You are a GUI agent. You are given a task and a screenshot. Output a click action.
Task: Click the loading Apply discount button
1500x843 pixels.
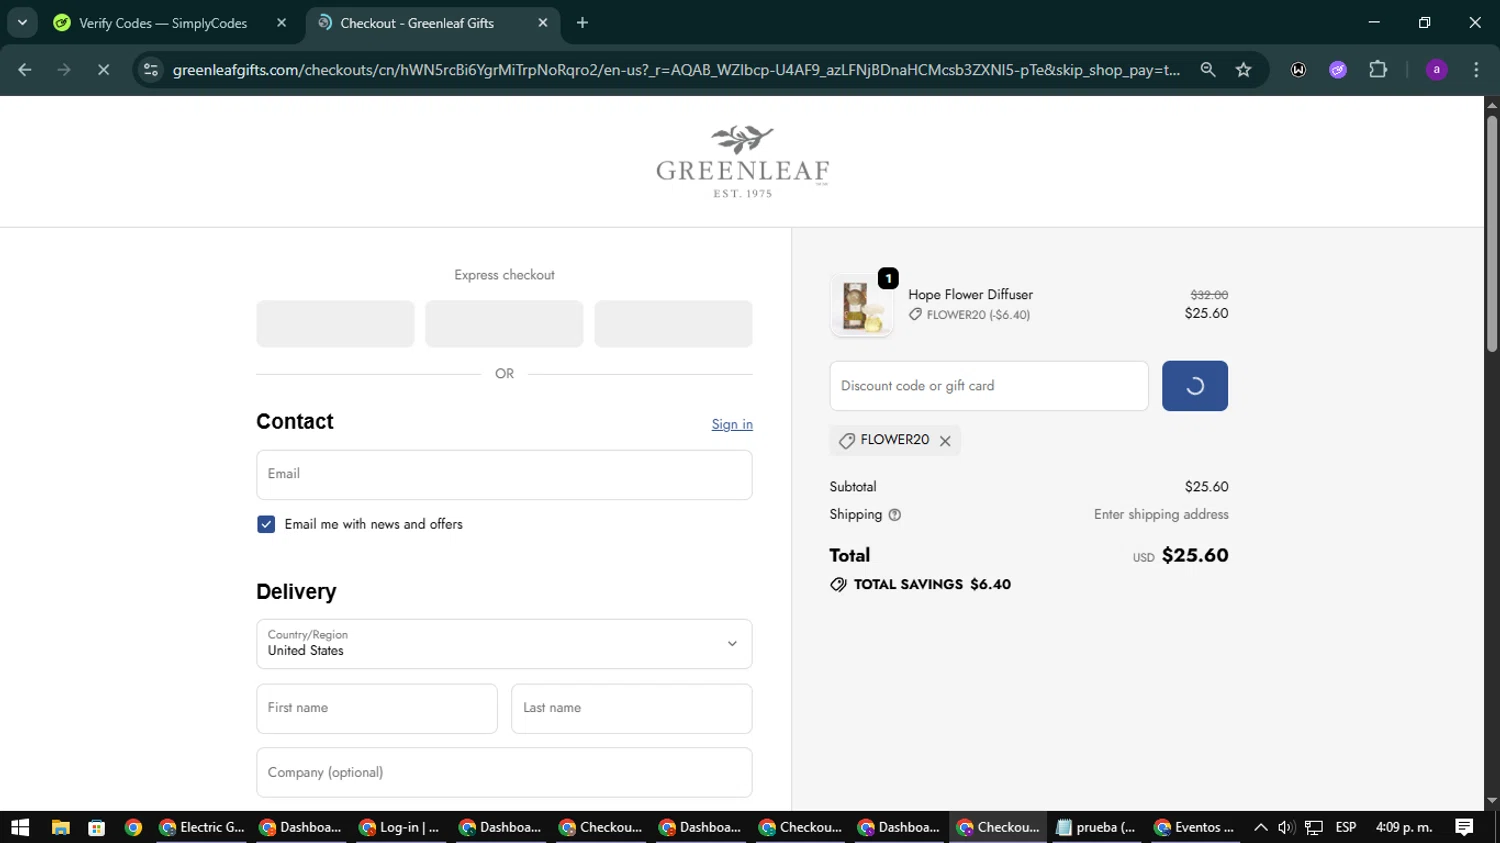(1195, 386)
